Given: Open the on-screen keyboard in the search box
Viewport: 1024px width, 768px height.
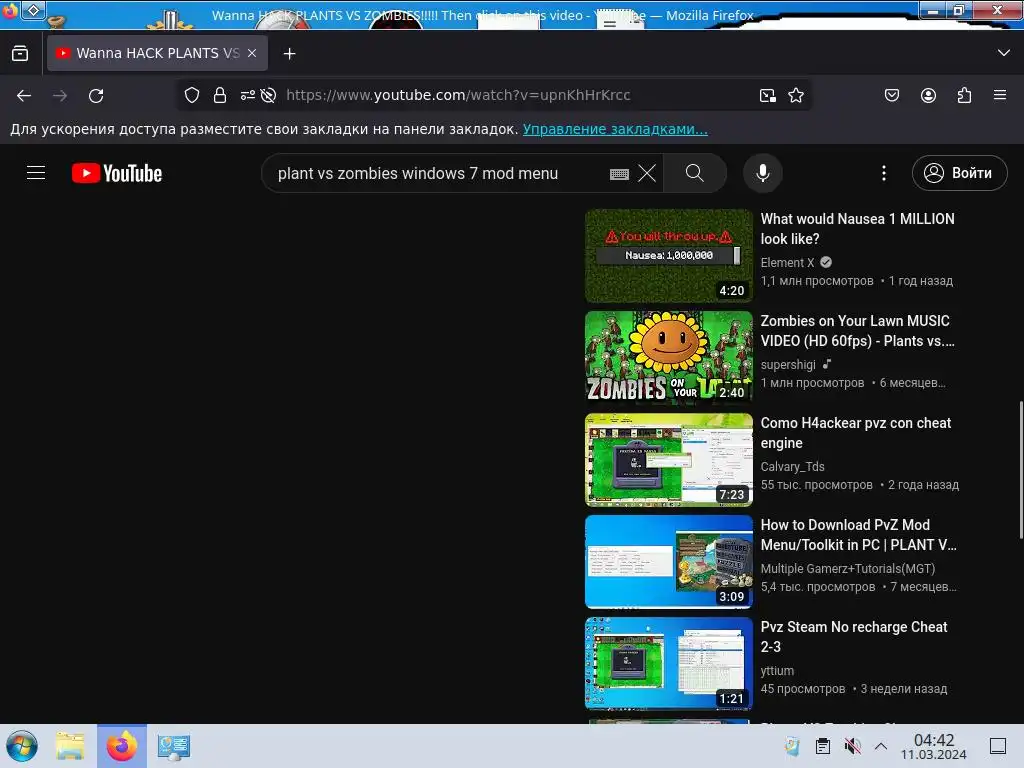Looking at the screenshot, I should [x=619, y=174].
